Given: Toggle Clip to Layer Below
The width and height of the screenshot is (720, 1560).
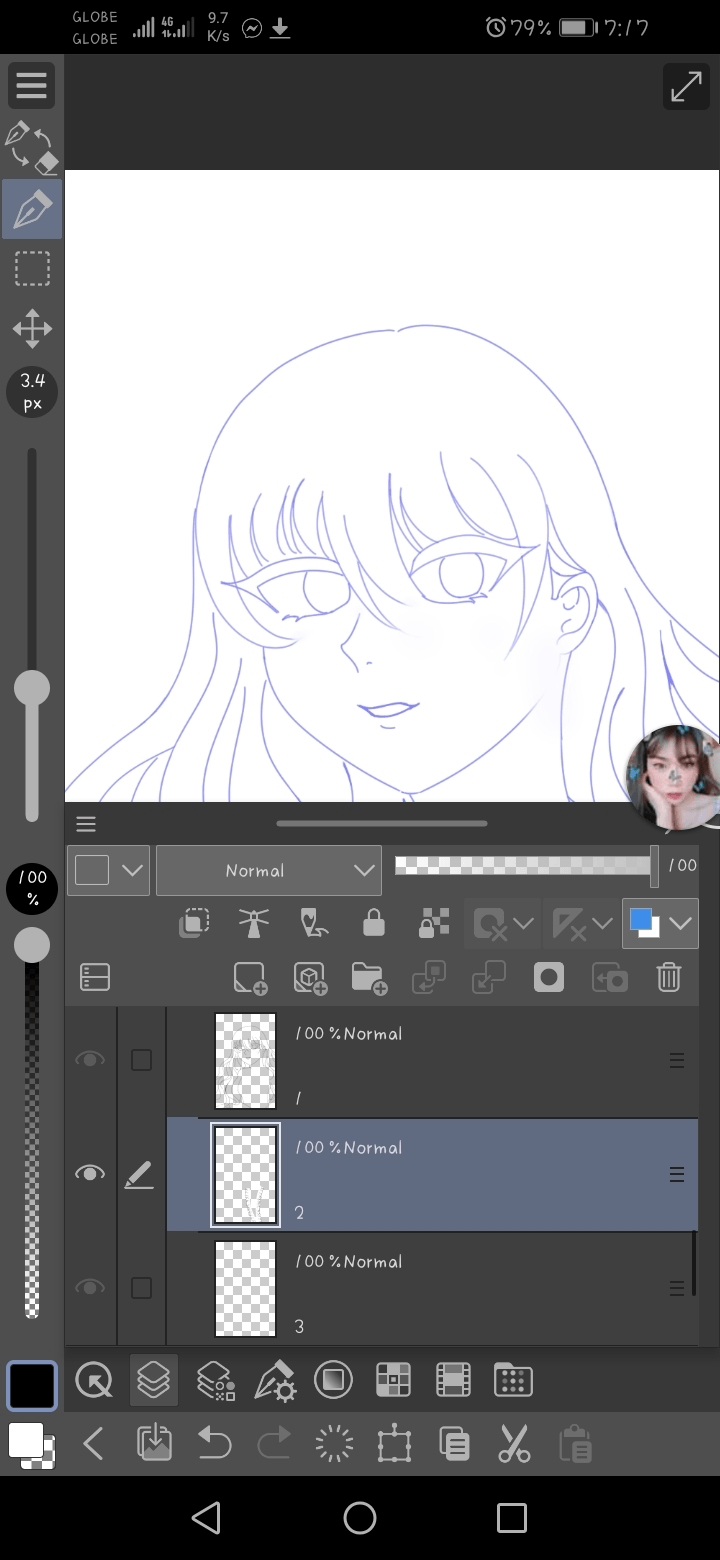Looking at the screenshot, I should point(194,923).
